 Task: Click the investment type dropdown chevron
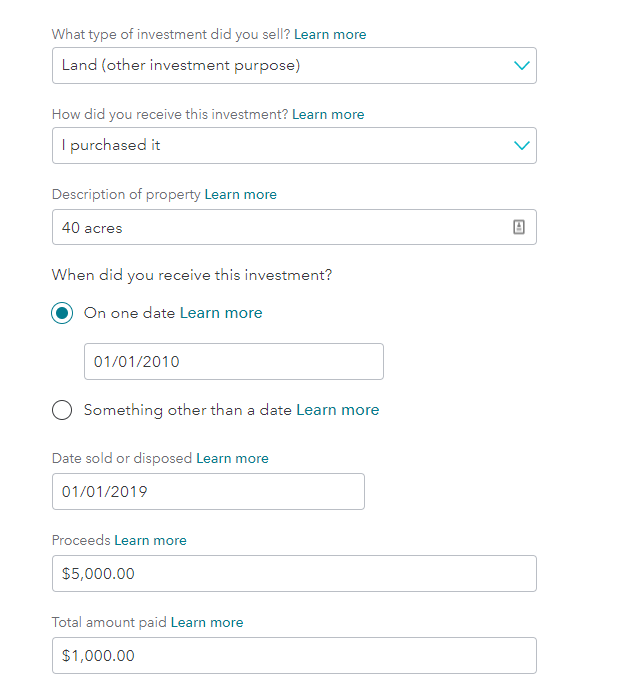pyautogui.click(x=522, y=66)
